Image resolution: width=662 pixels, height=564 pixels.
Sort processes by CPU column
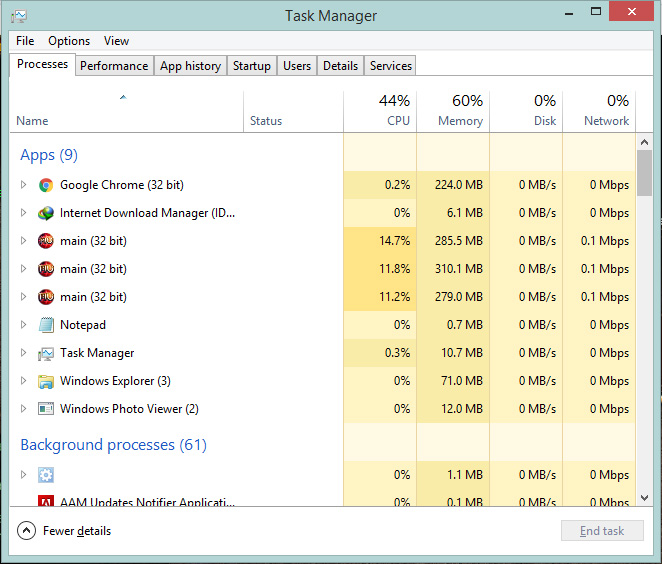pyautogui.click(x=380, y=111)
